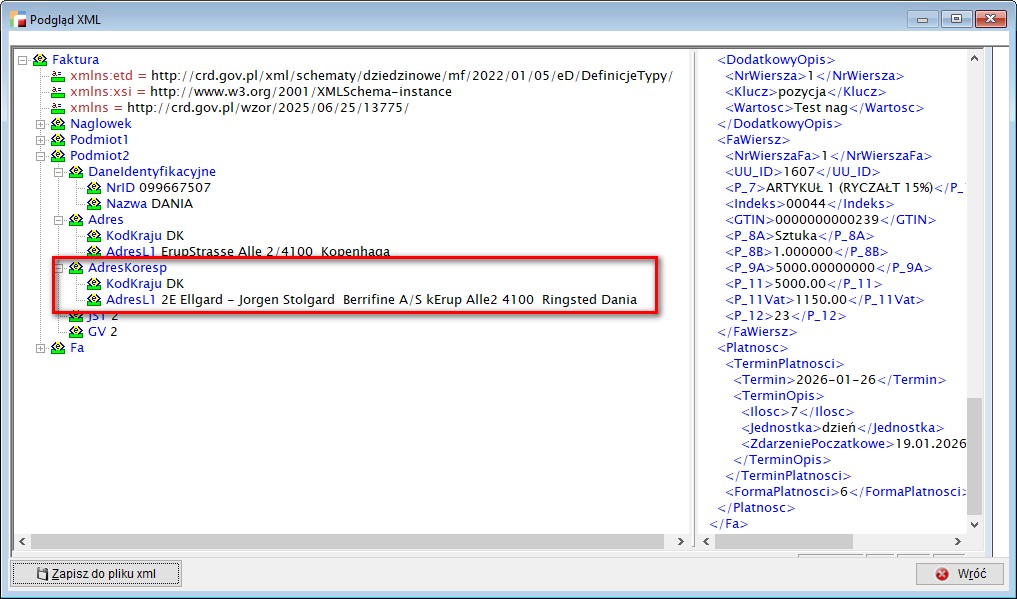Select AdresL1 under AdresKoresp
1017x599 pixels.
click(x=370, y=300)
